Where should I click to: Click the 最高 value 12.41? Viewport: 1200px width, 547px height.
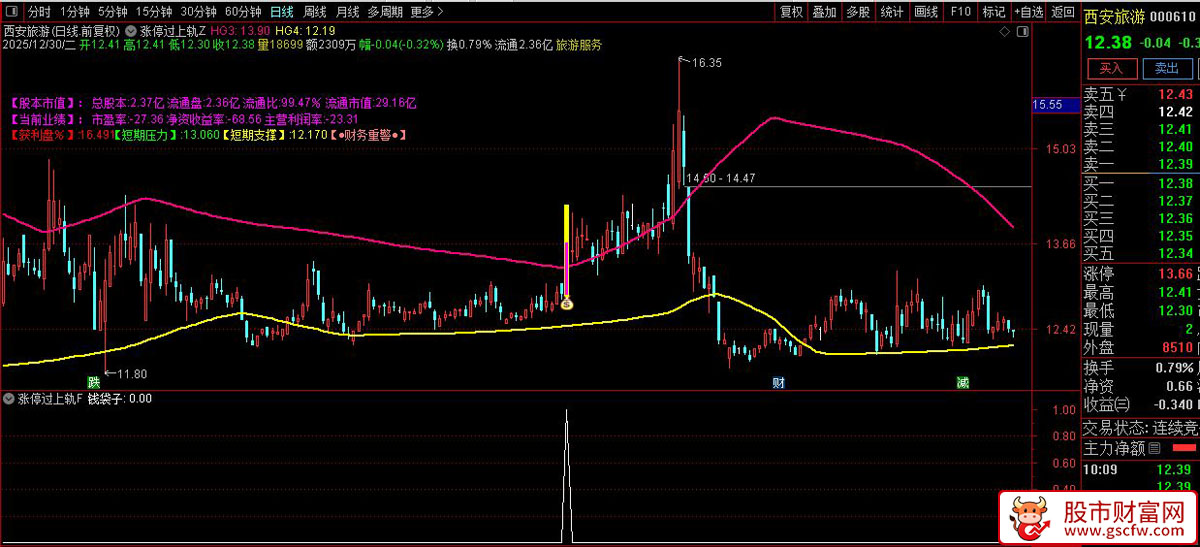tap(1176, 292)
